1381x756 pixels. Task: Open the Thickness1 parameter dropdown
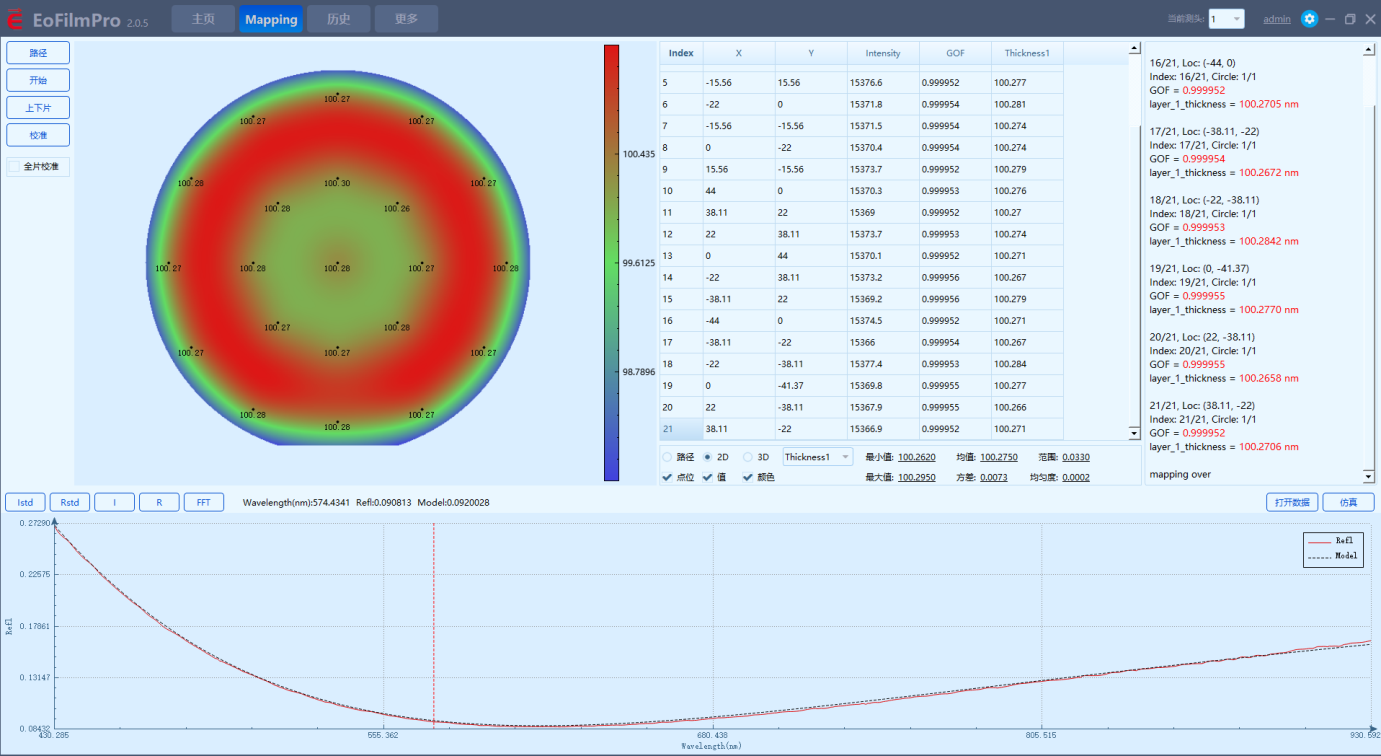point(817,457)
